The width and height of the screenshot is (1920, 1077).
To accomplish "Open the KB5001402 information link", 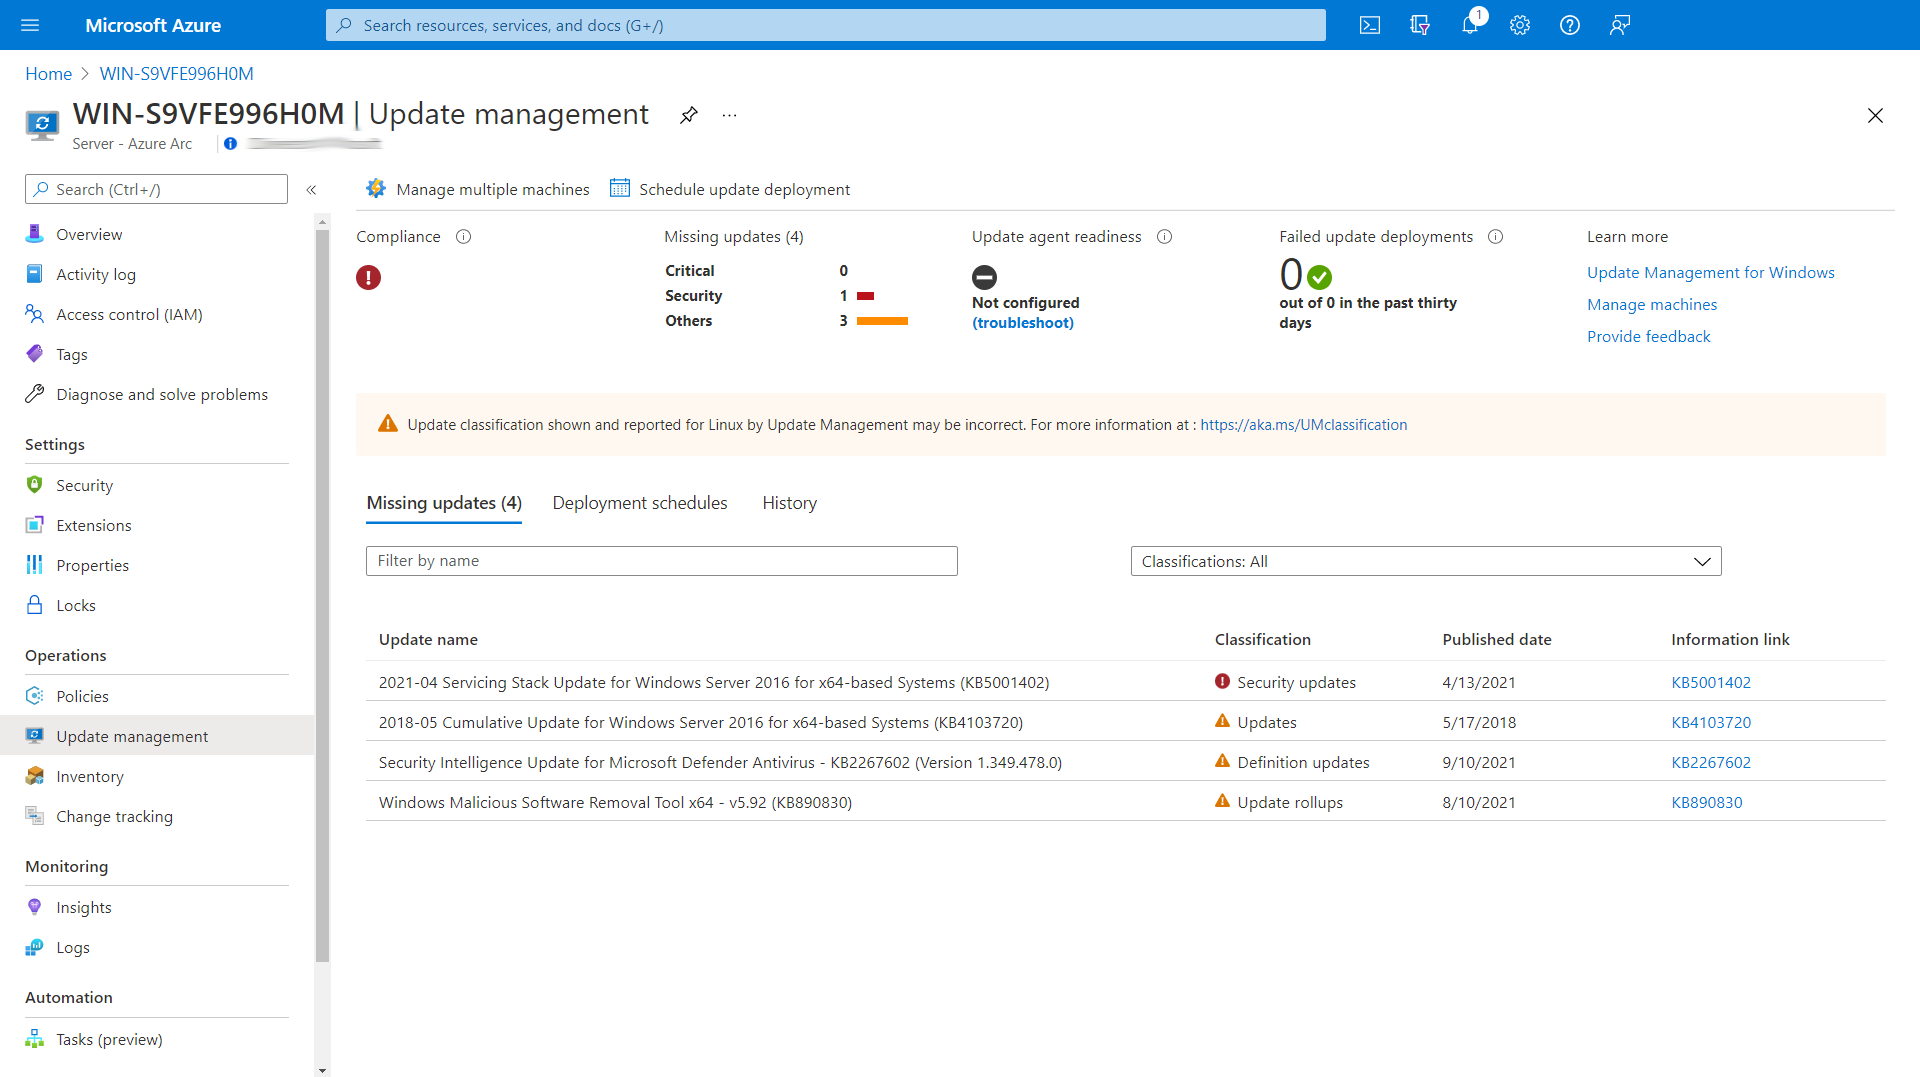I will click(1710, 682).
